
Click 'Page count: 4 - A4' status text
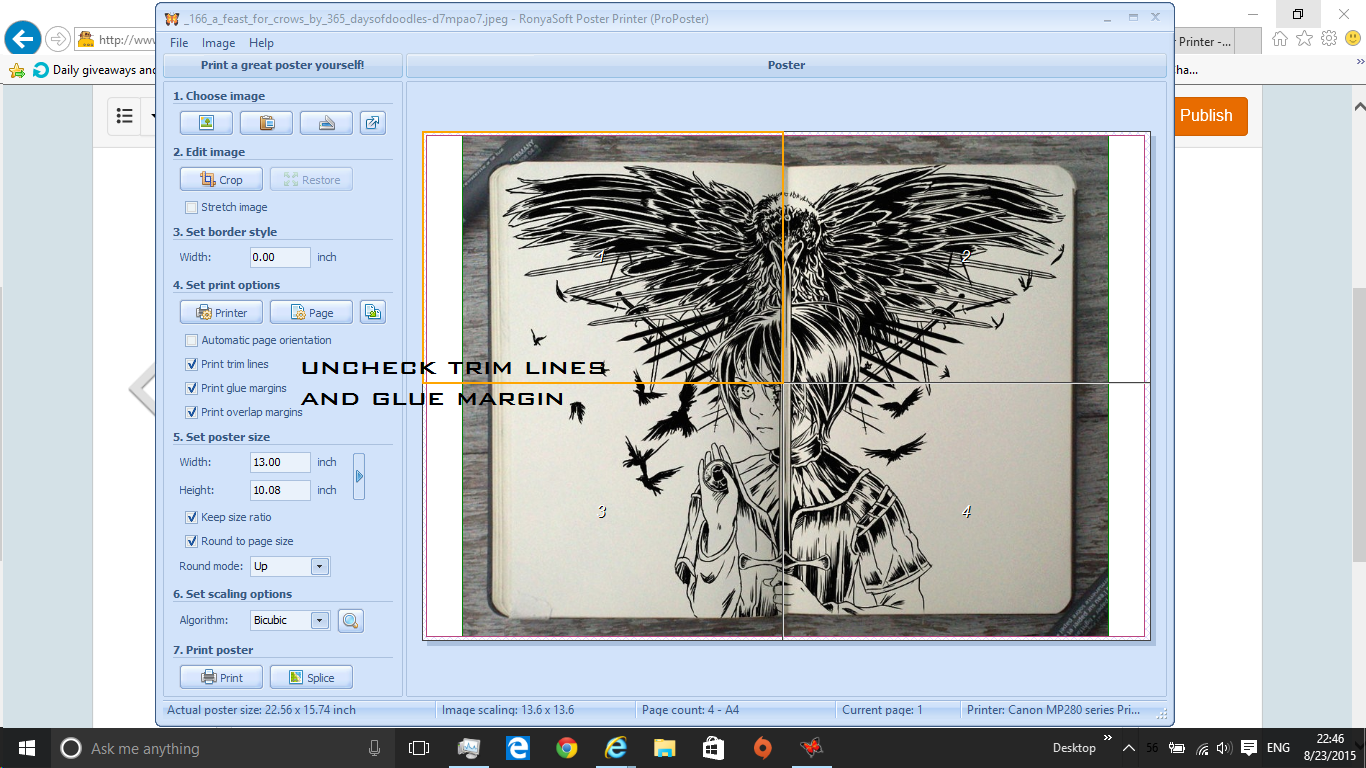point(690,710)
